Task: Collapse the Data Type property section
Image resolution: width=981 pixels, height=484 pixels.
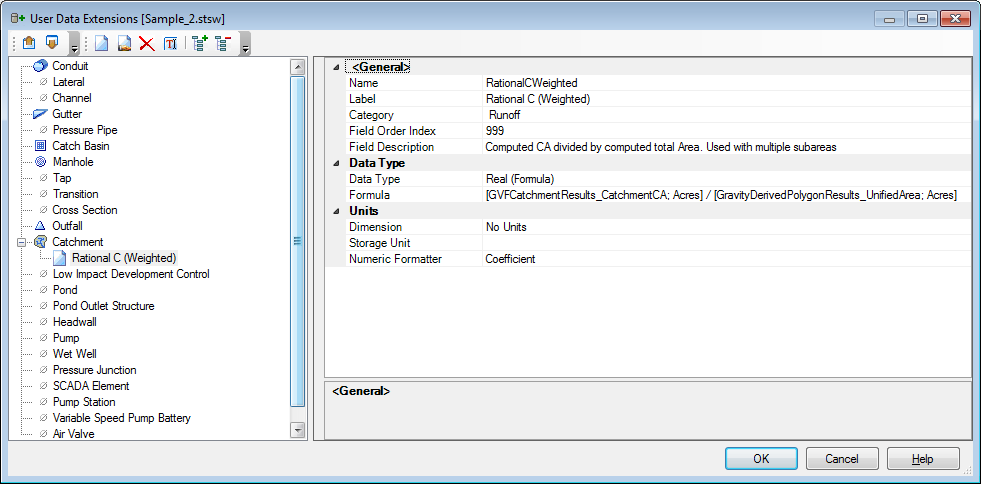Action: pos(337,163)
